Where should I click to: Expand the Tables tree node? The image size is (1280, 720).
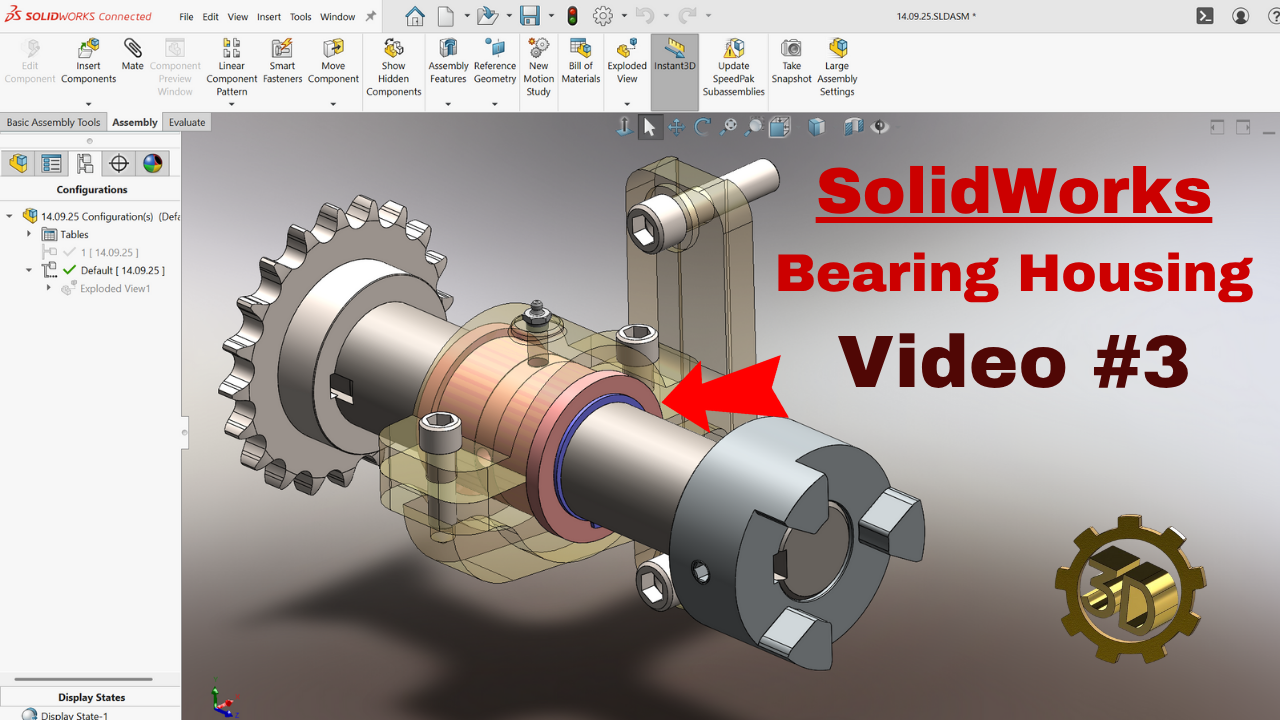pyautogui.click(x=29, y=234)
